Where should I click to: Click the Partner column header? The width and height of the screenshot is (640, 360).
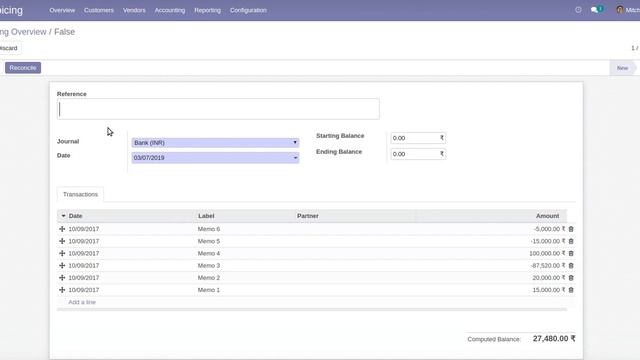click(x=308, y=216)
